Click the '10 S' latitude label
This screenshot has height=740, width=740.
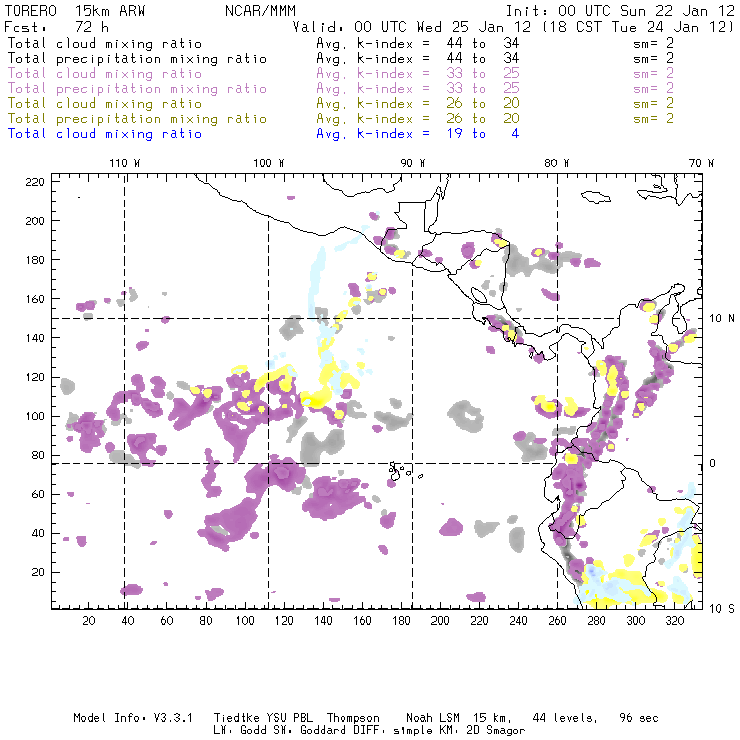[722, 609]
